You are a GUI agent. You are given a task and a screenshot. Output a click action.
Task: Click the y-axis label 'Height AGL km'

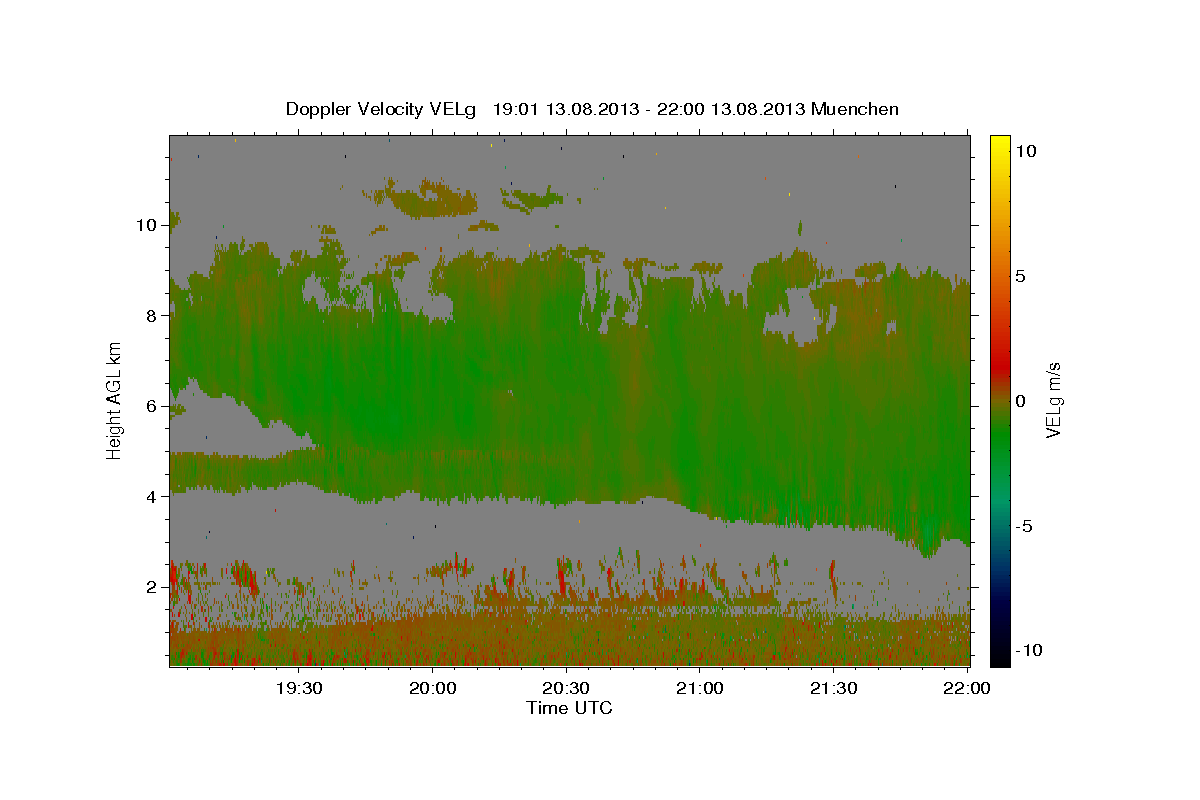tap(115, 400)
